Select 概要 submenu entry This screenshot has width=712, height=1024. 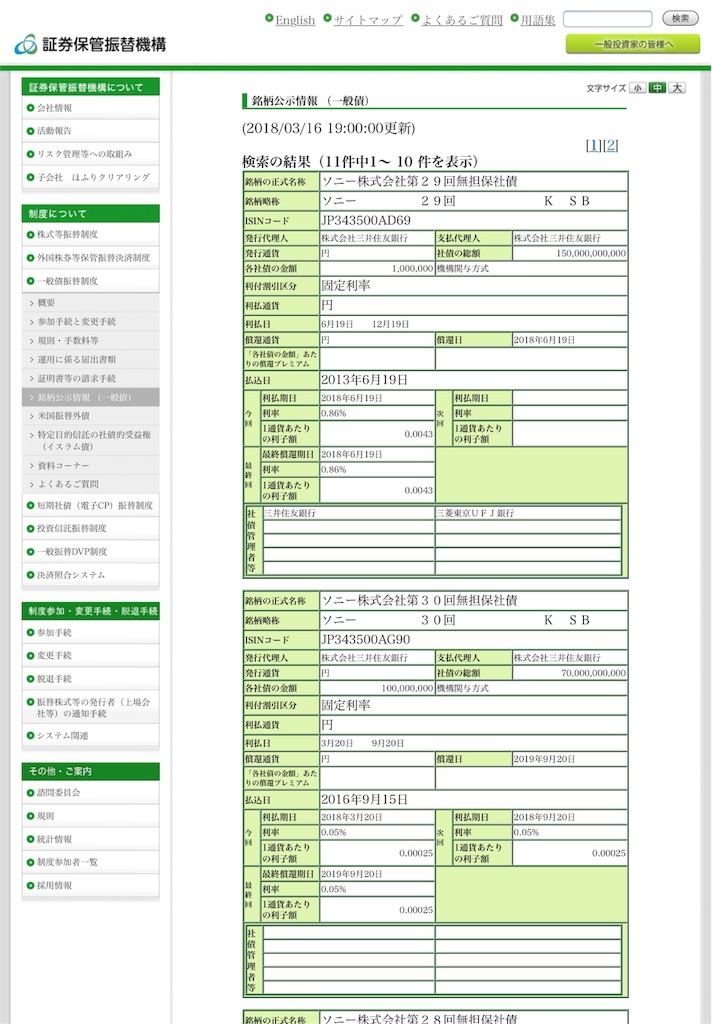(x=90, y=303)
